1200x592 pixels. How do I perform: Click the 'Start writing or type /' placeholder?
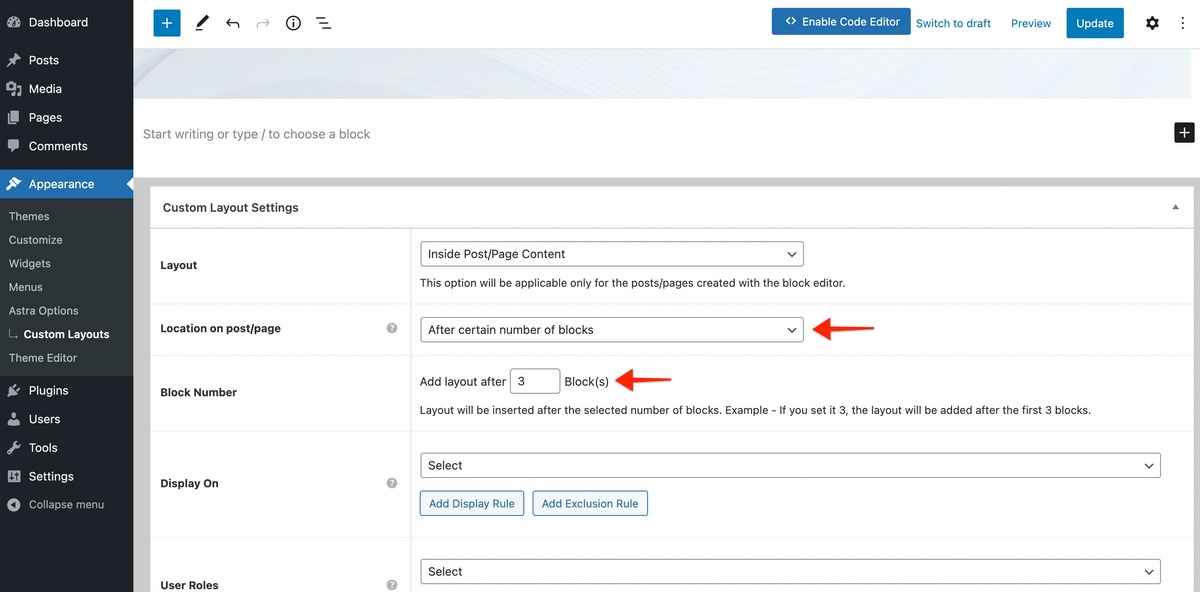coord(257,134)
